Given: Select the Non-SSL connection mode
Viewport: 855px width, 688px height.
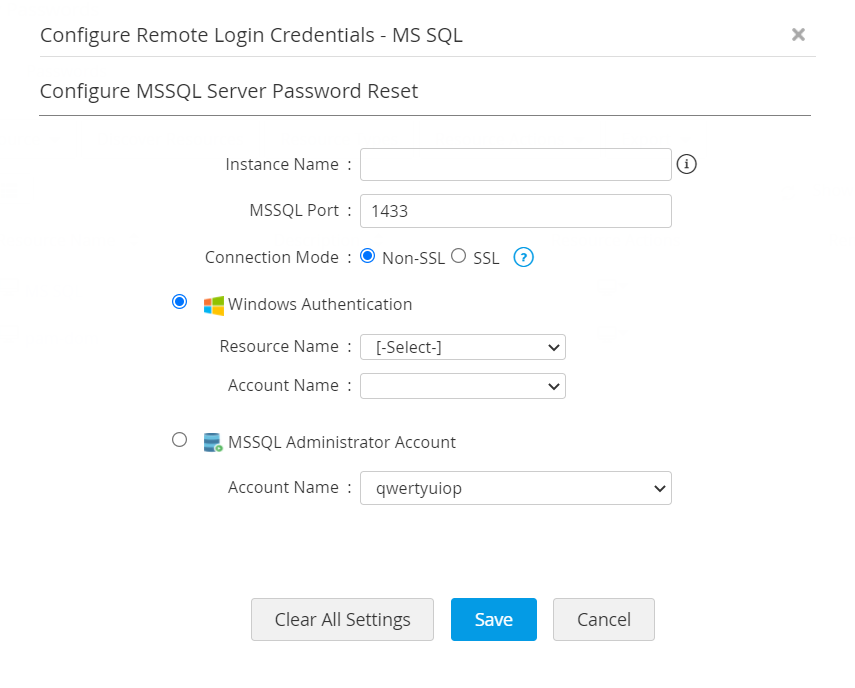Looking at the screenshot, I should pyautogui.click(x=367, y=256).
